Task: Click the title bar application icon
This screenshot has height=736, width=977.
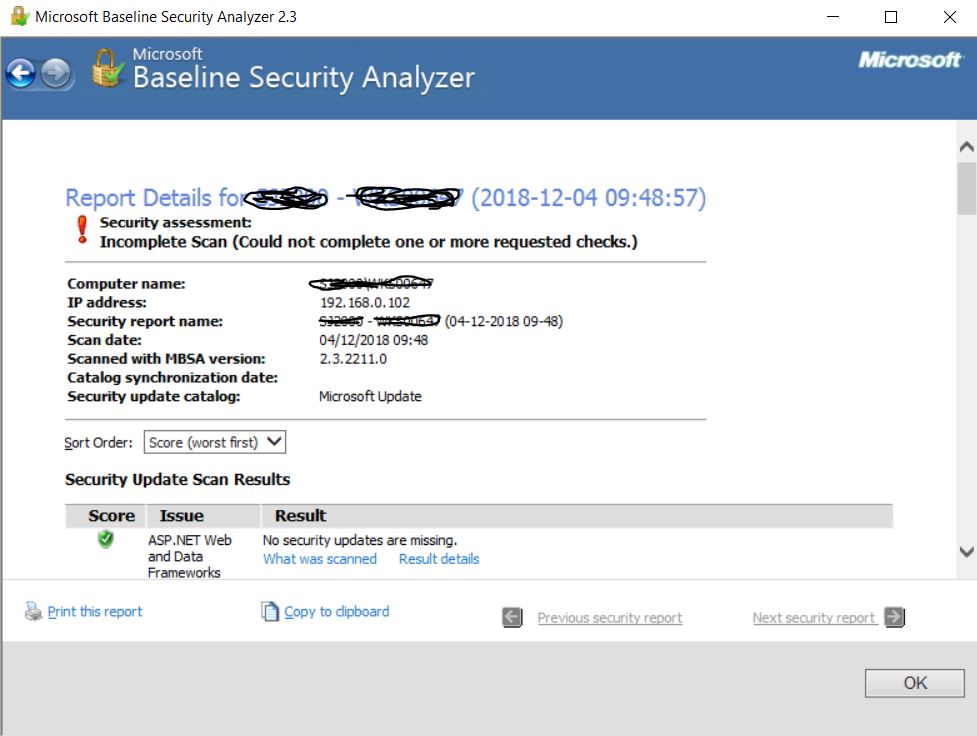Action: pos(19,16)
